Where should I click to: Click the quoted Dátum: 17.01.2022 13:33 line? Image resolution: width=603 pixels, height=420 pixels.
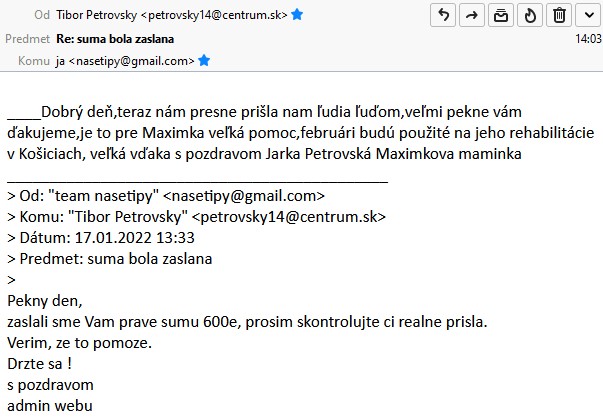[101, 238]
